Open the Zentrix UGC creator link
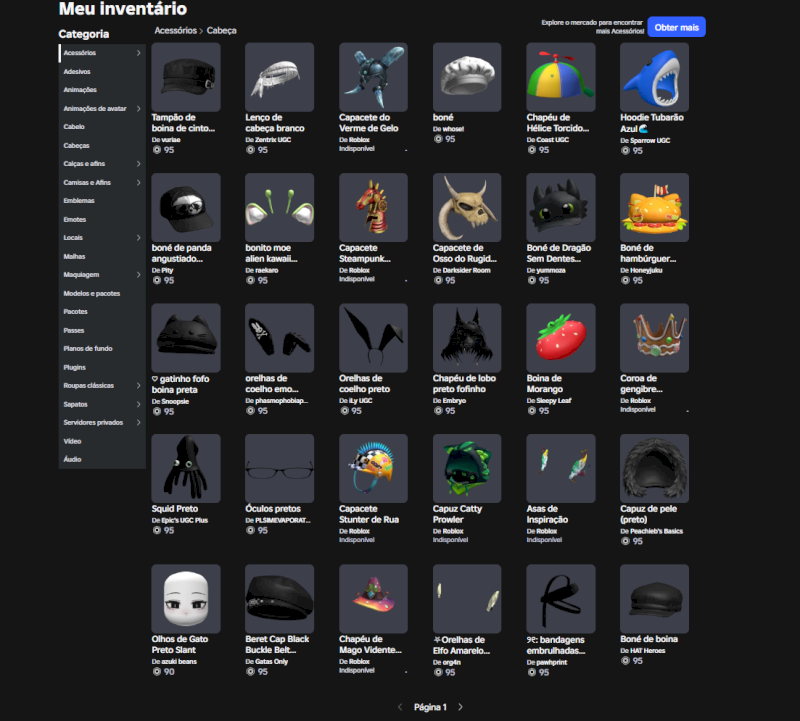This screenshot has width=800, height=721. tap(273, 140)
